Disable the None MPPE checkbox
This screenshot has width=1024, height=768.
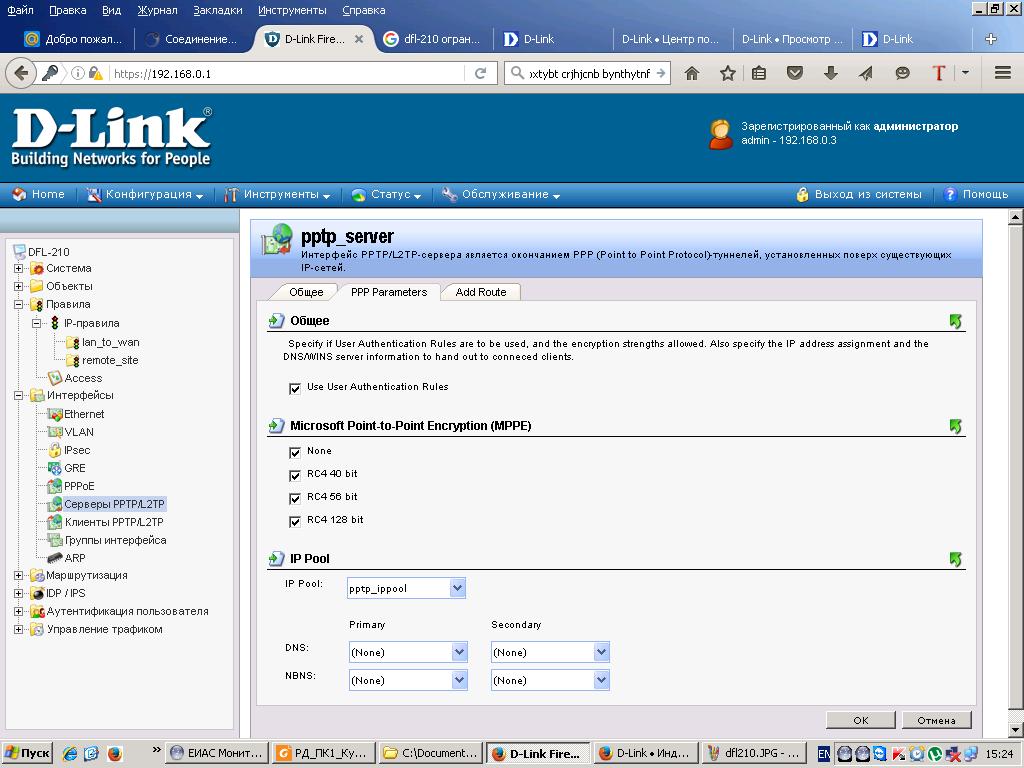(x=295, y=453)
